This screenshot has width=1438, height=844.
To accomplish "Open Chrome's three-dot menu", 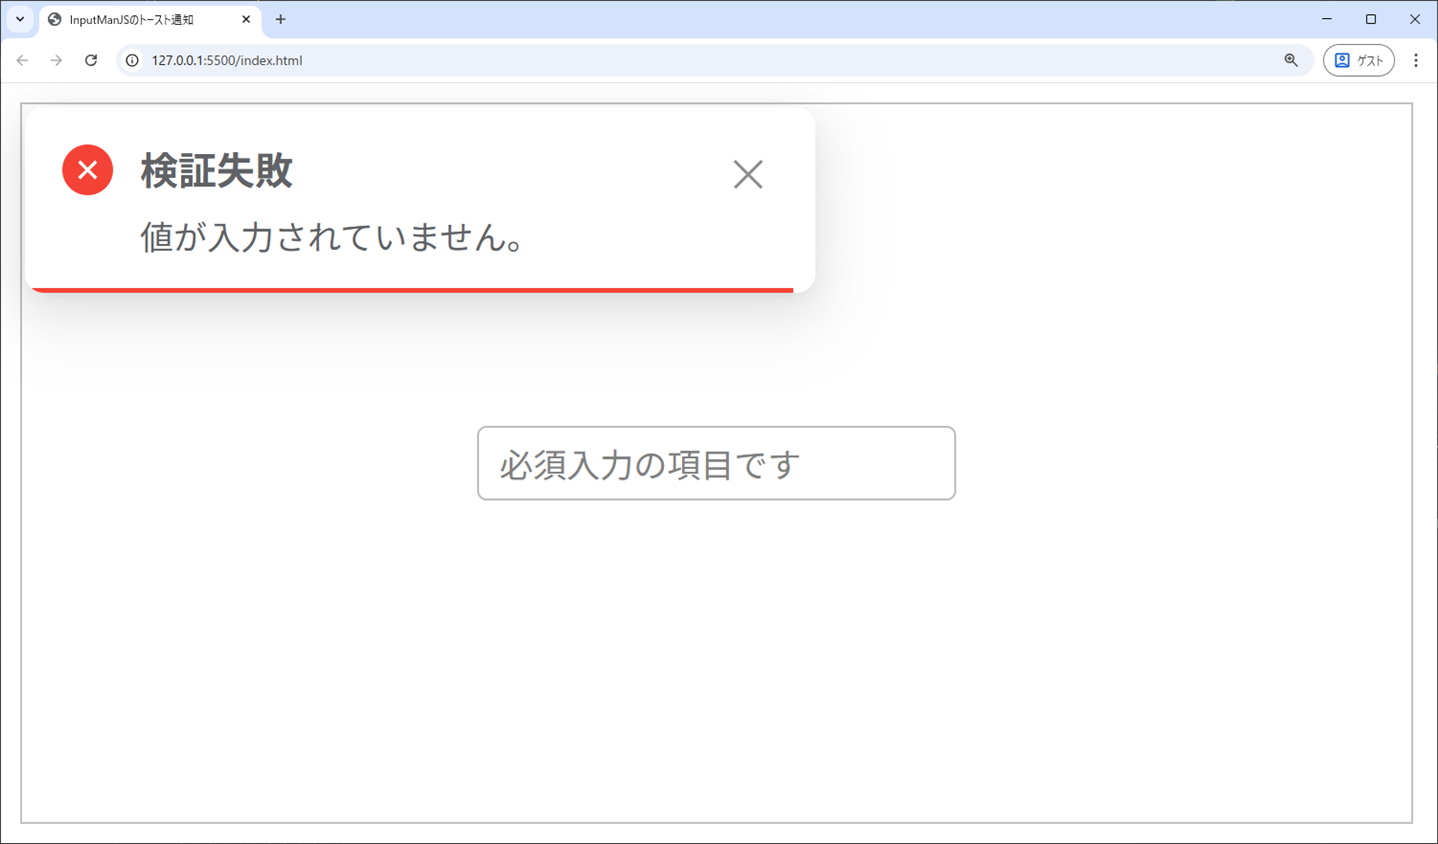I will [1416, 60].
